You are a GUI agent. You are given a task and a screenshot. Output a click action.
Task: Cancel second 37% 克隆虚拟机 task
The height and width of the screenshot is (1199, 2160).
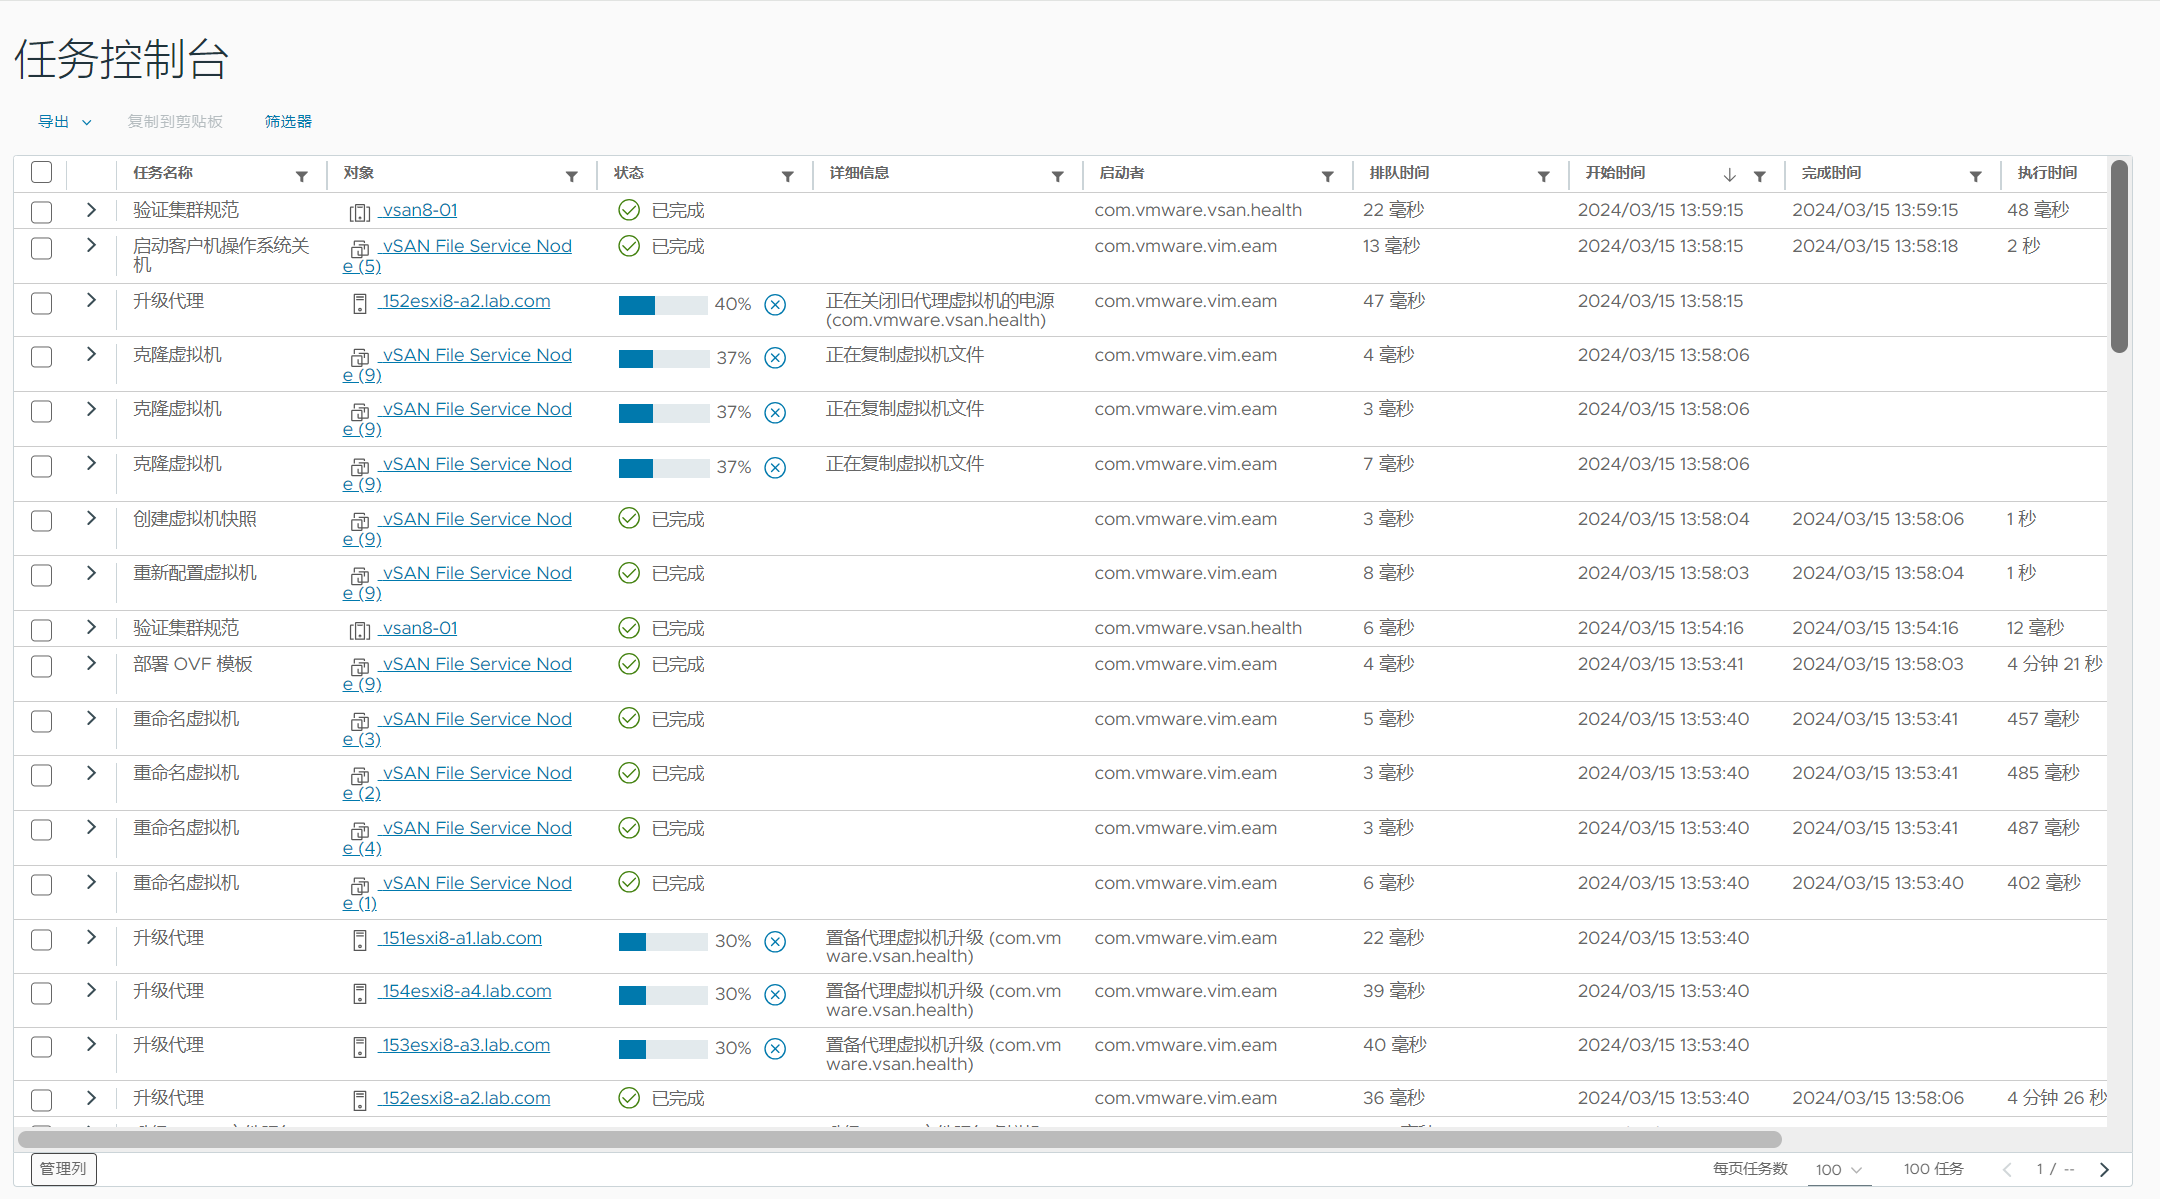(775, 413)
